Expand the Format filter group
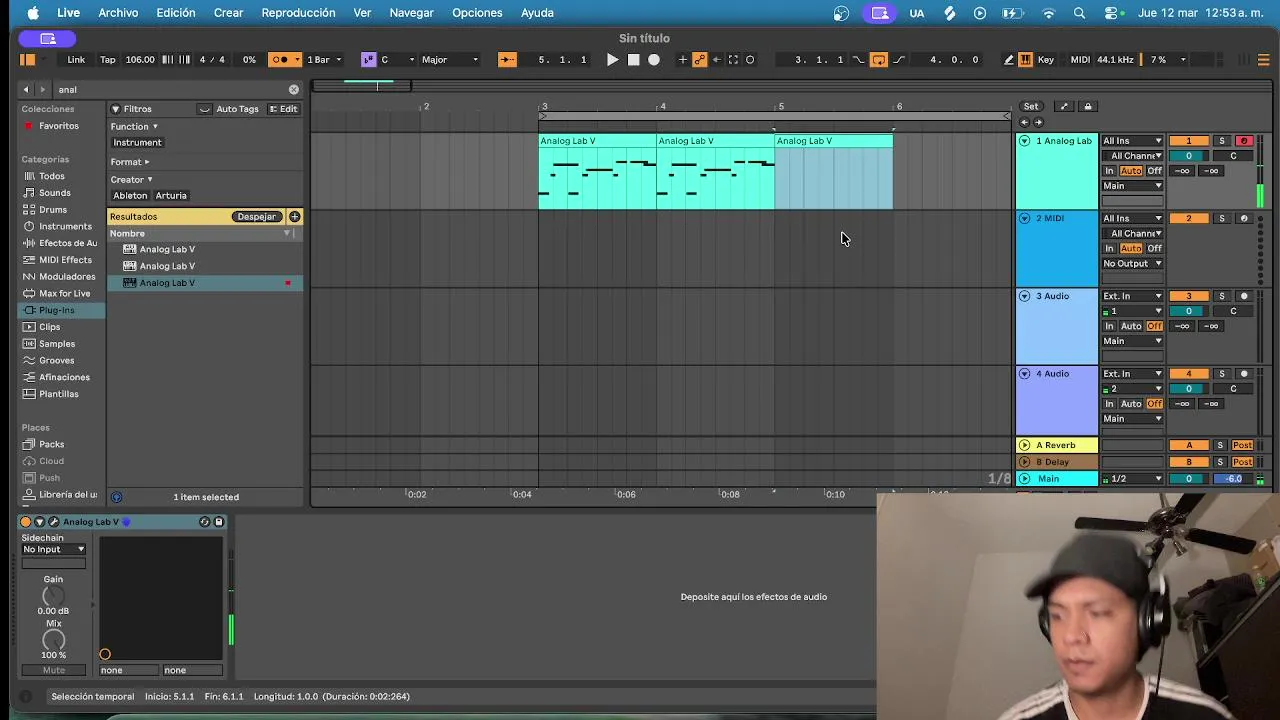Viewport: 1280px width, 720px height. tap(130, 162)
